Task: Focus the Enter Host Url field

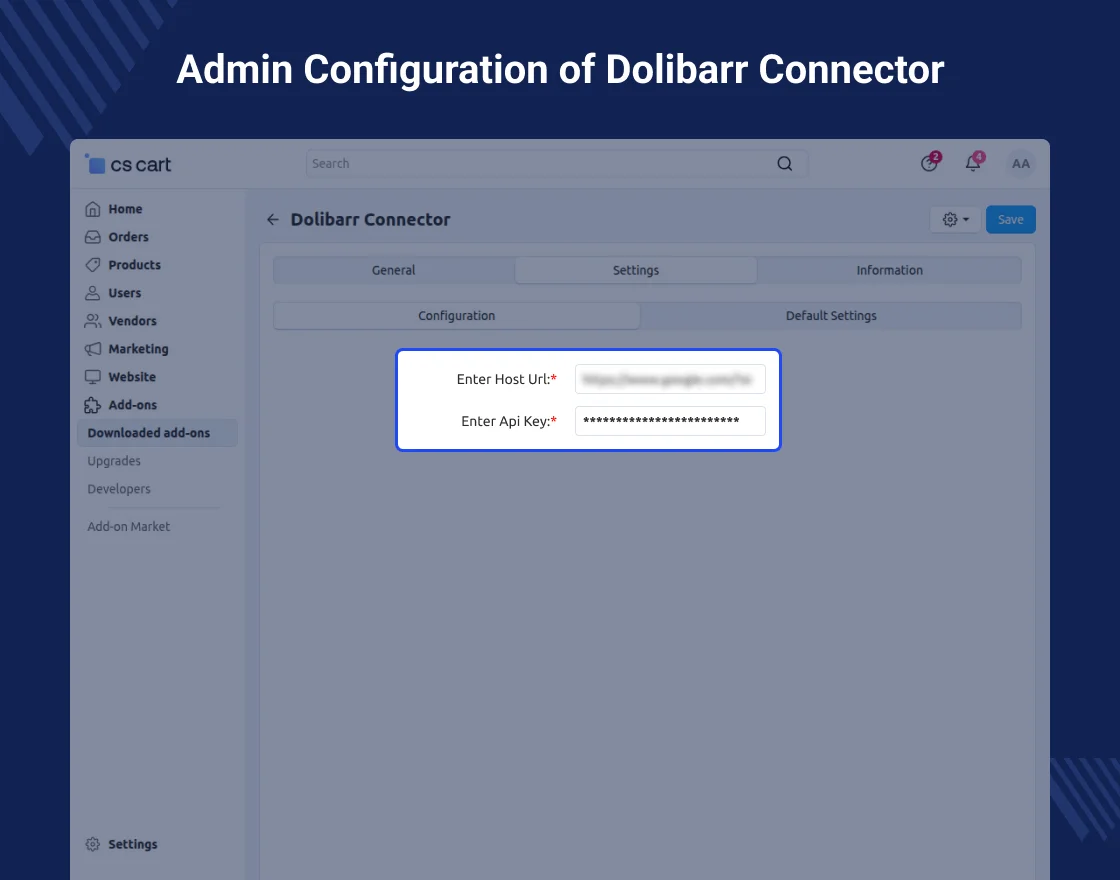Action: (x=670, y=379)
